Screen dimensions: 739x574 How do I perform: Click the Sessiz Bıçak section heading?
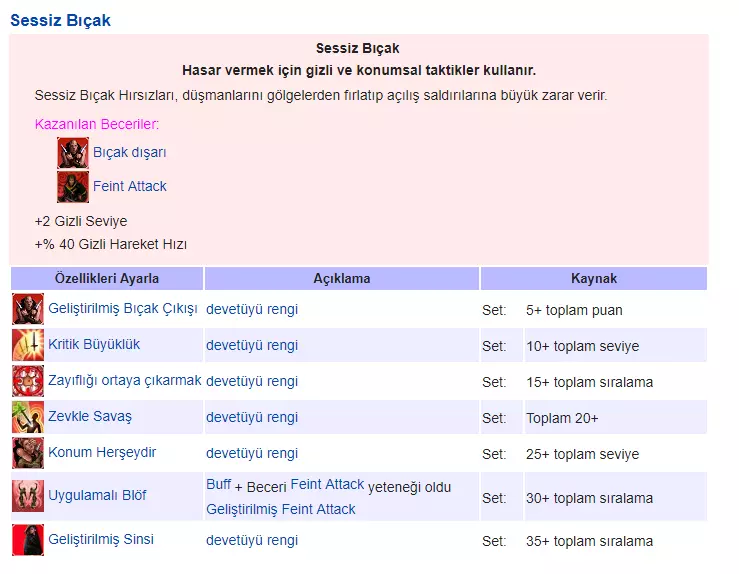coord(60,20)
